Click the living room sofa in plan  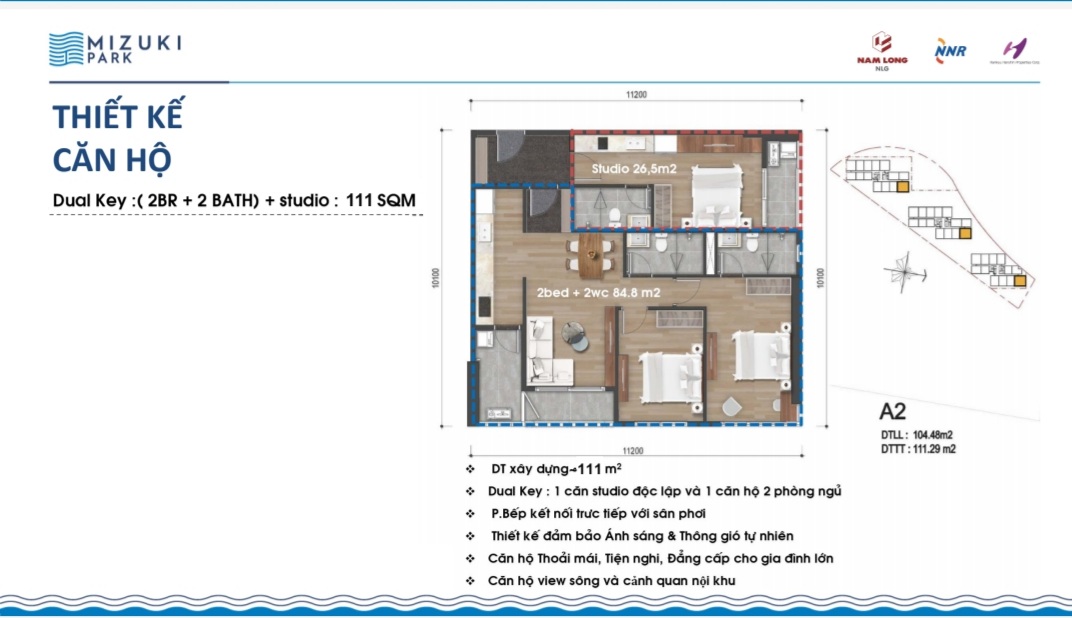(x=542, y=351)
